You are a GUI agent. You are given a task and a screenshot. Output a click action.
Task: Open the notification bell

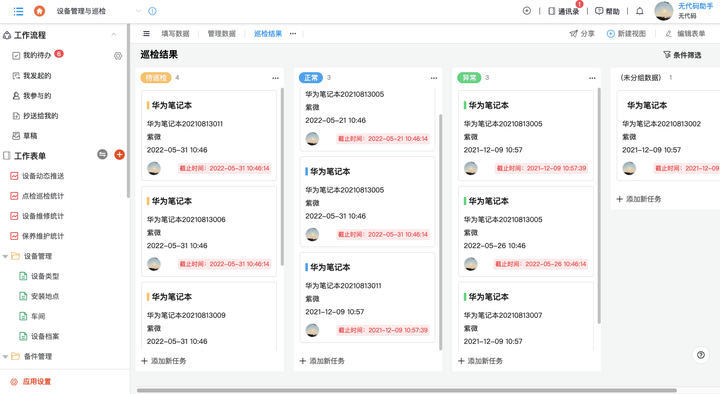[x=640, y=11]
